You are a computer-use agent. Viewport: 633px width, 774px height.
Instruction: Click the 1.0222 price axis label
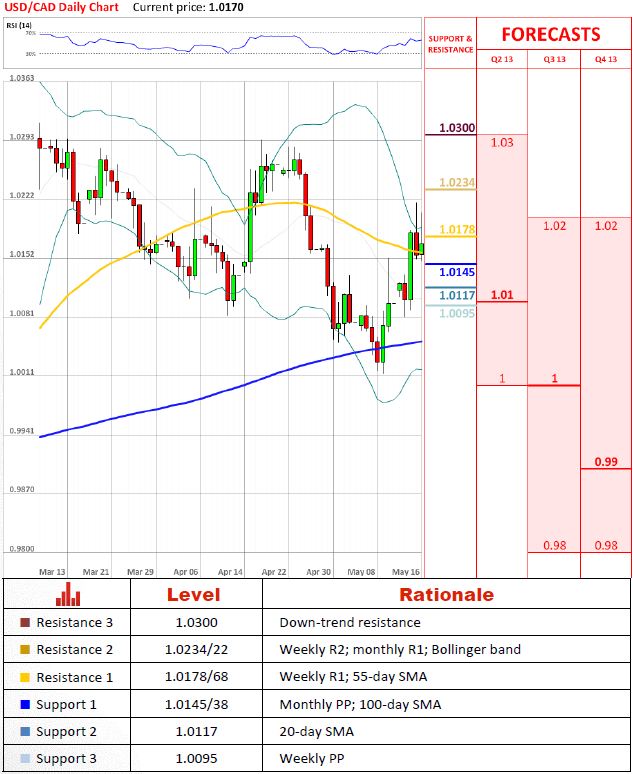[x=22, y=195]
